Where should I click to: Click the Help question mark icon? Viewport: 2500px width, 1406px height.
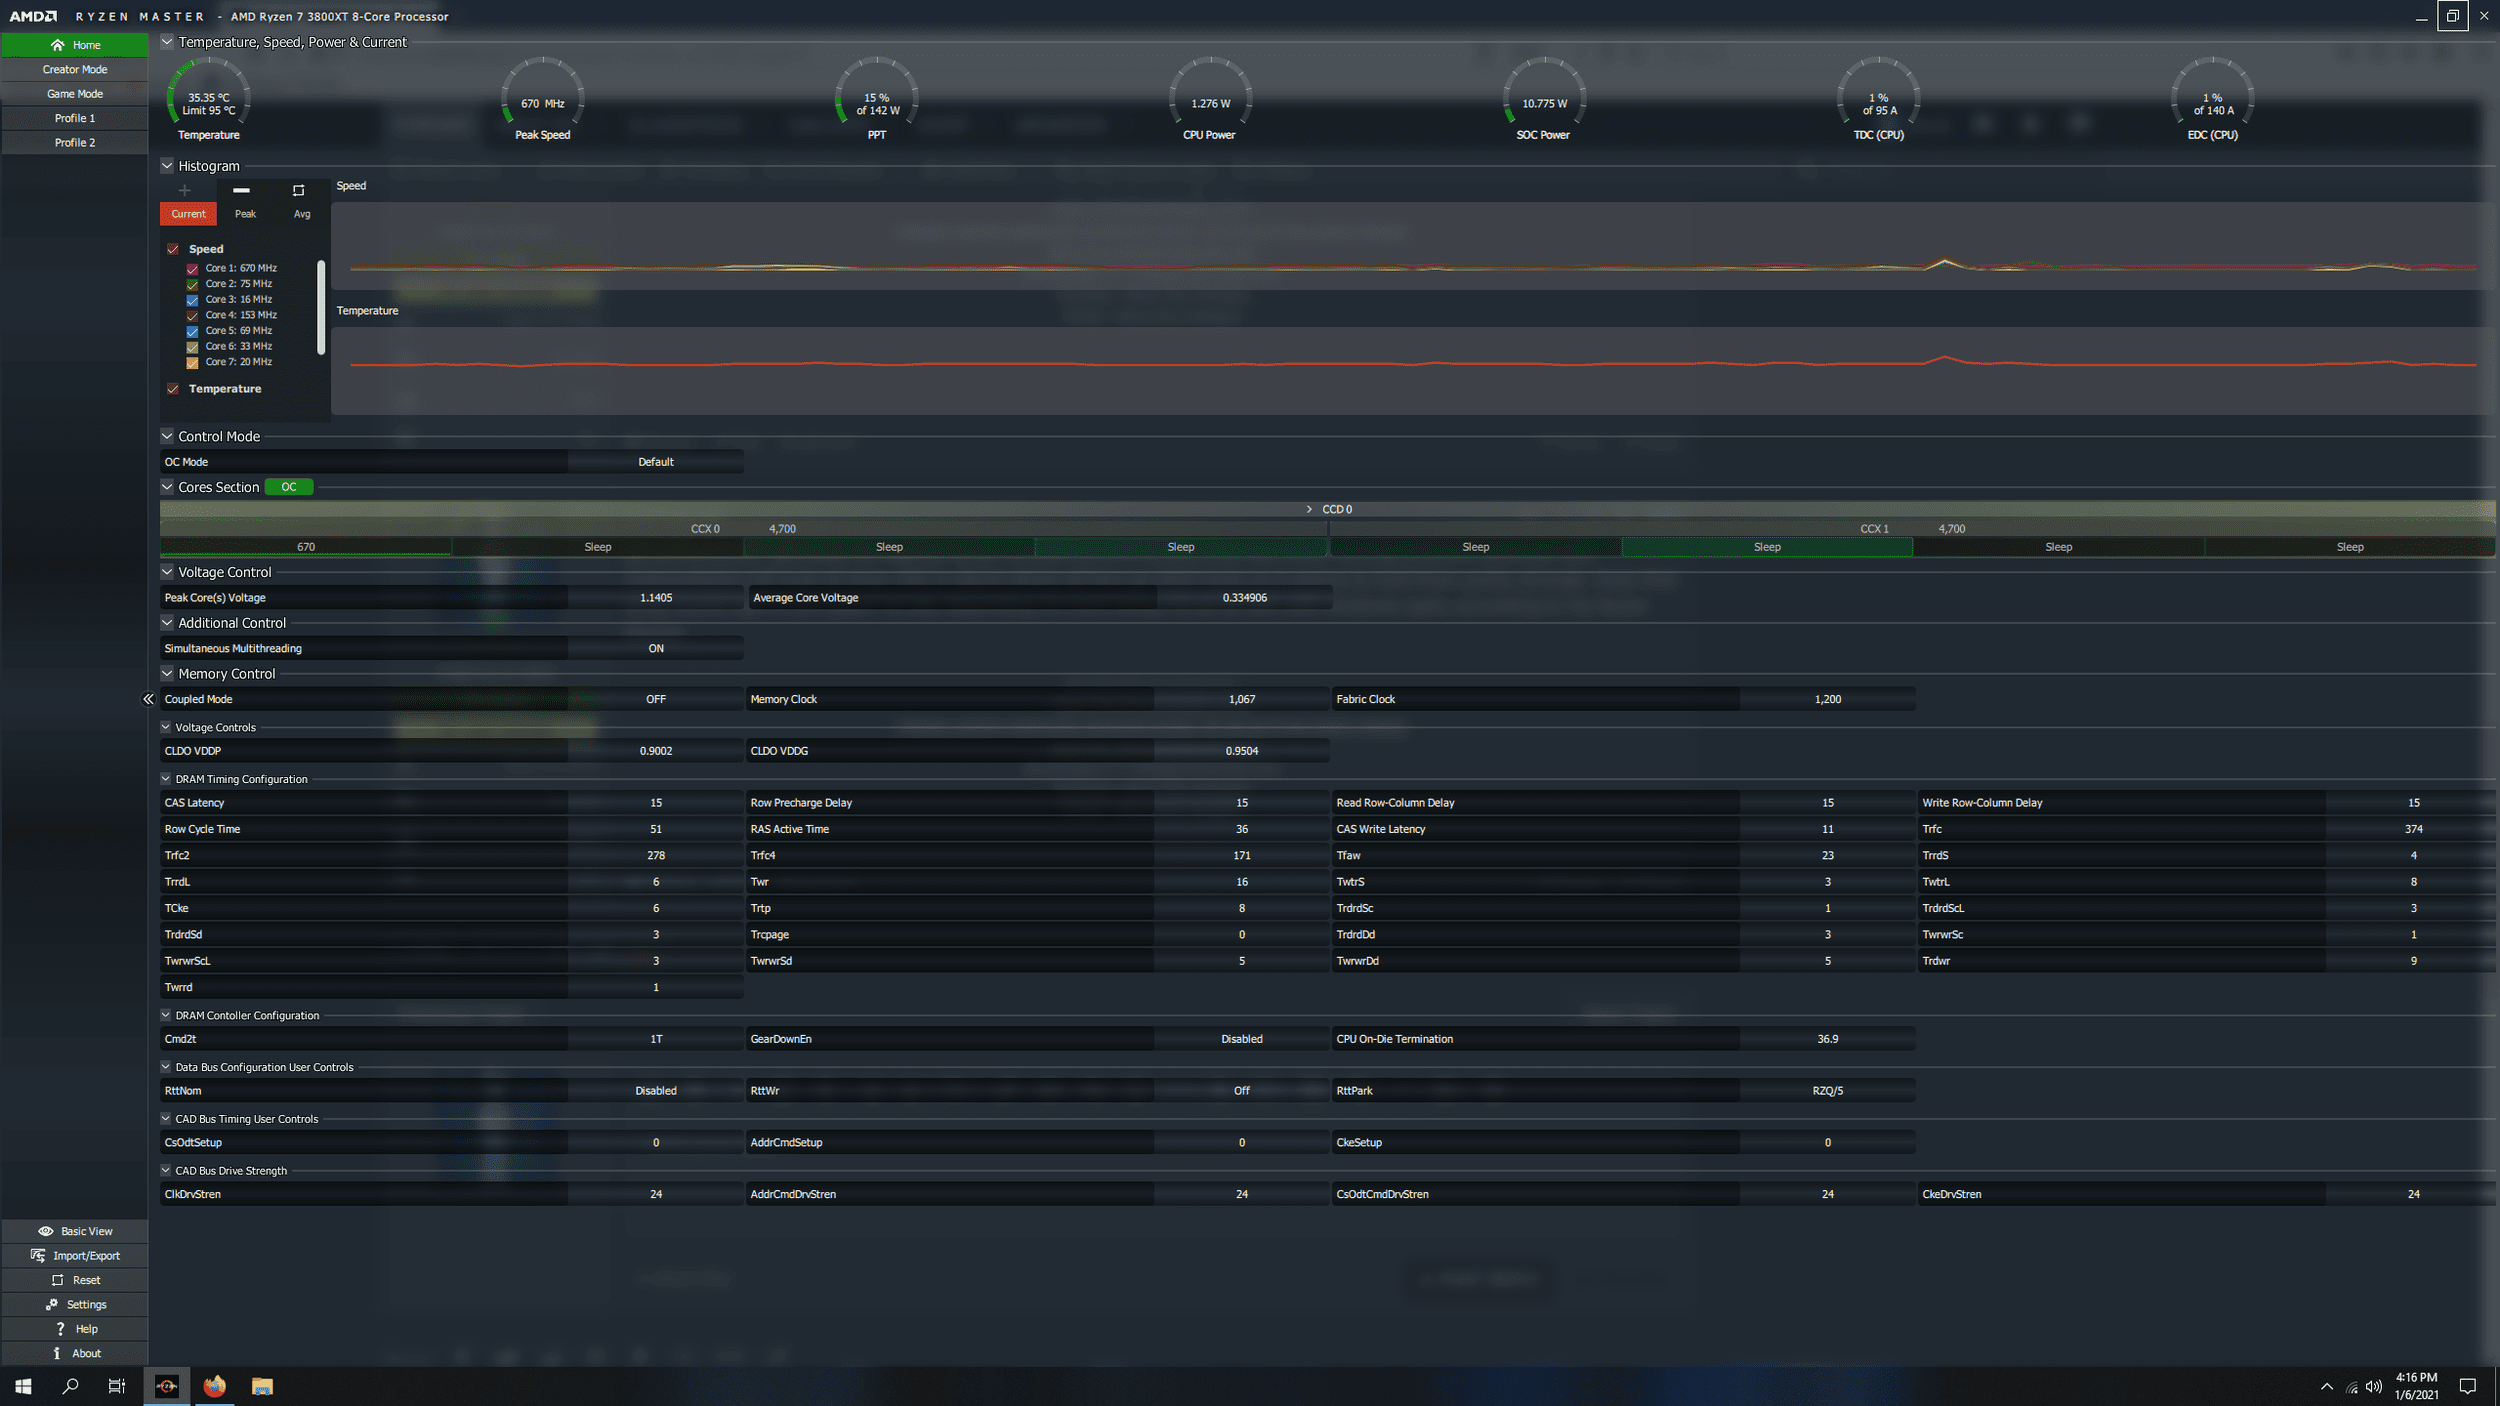pyautogui.click(x=60, y=1329)
